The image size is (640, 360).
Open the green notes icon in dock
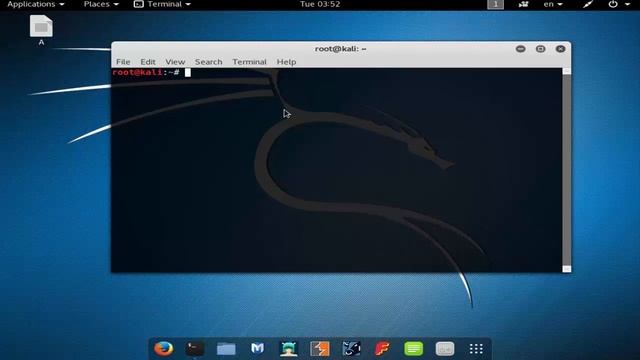(413, 349)
